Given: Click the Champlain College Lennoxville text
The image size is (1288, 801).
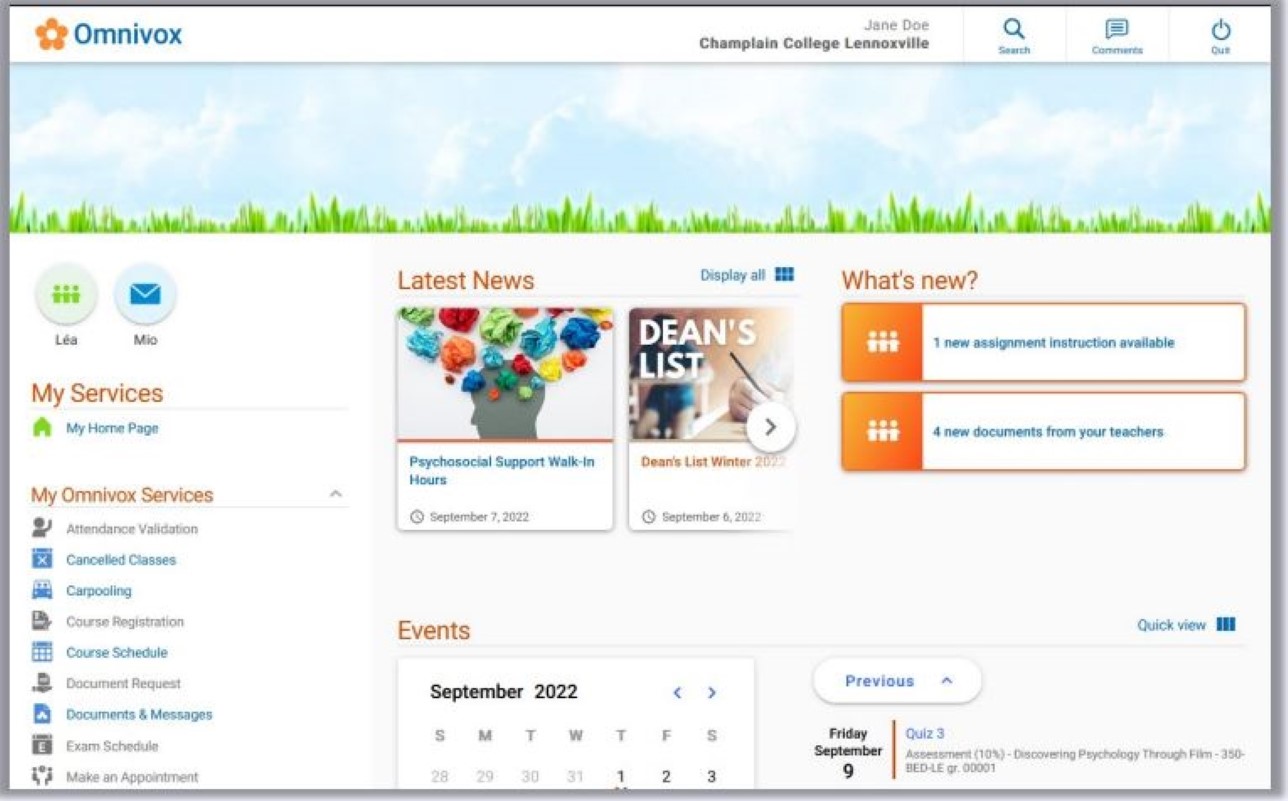Looking at the screenshot, I should coord(814,44).
